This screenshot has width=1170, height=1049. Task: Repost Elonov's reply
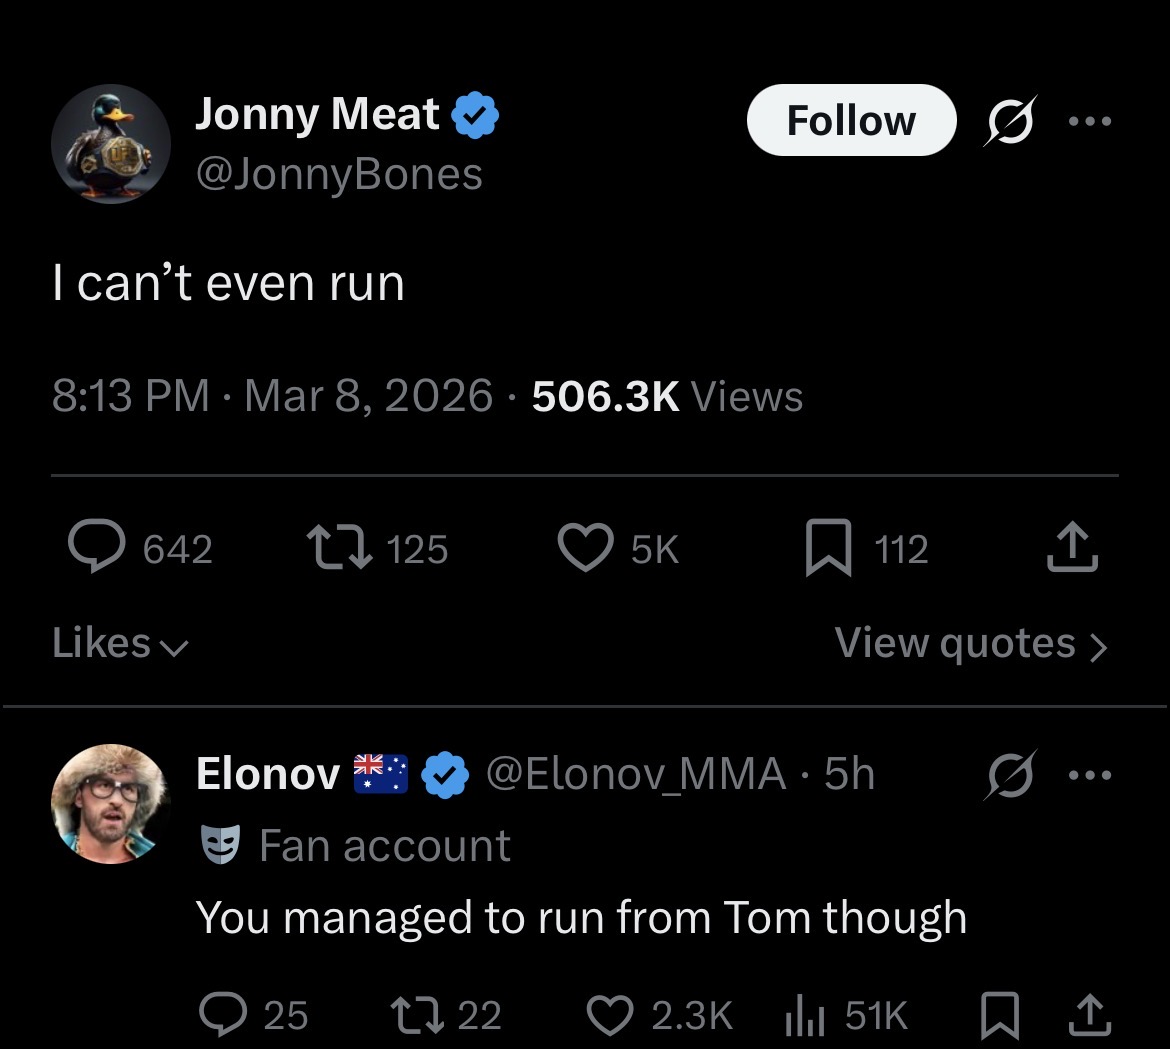point(416,1016)
